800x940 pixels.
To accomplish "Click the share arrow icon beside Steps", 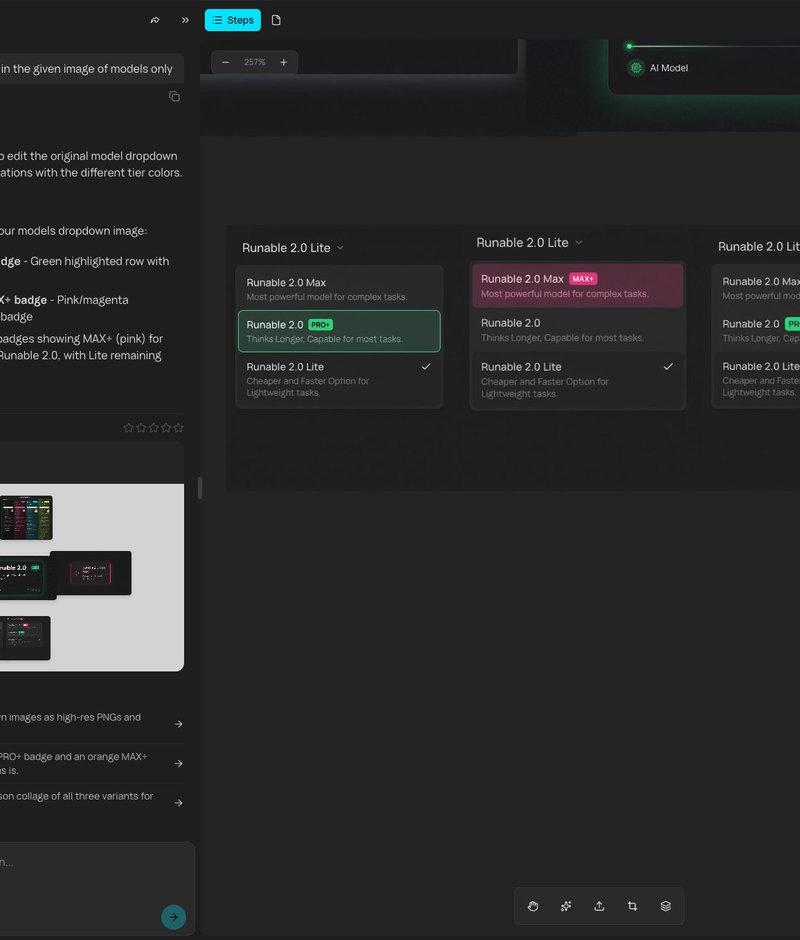I will [155, 20].
